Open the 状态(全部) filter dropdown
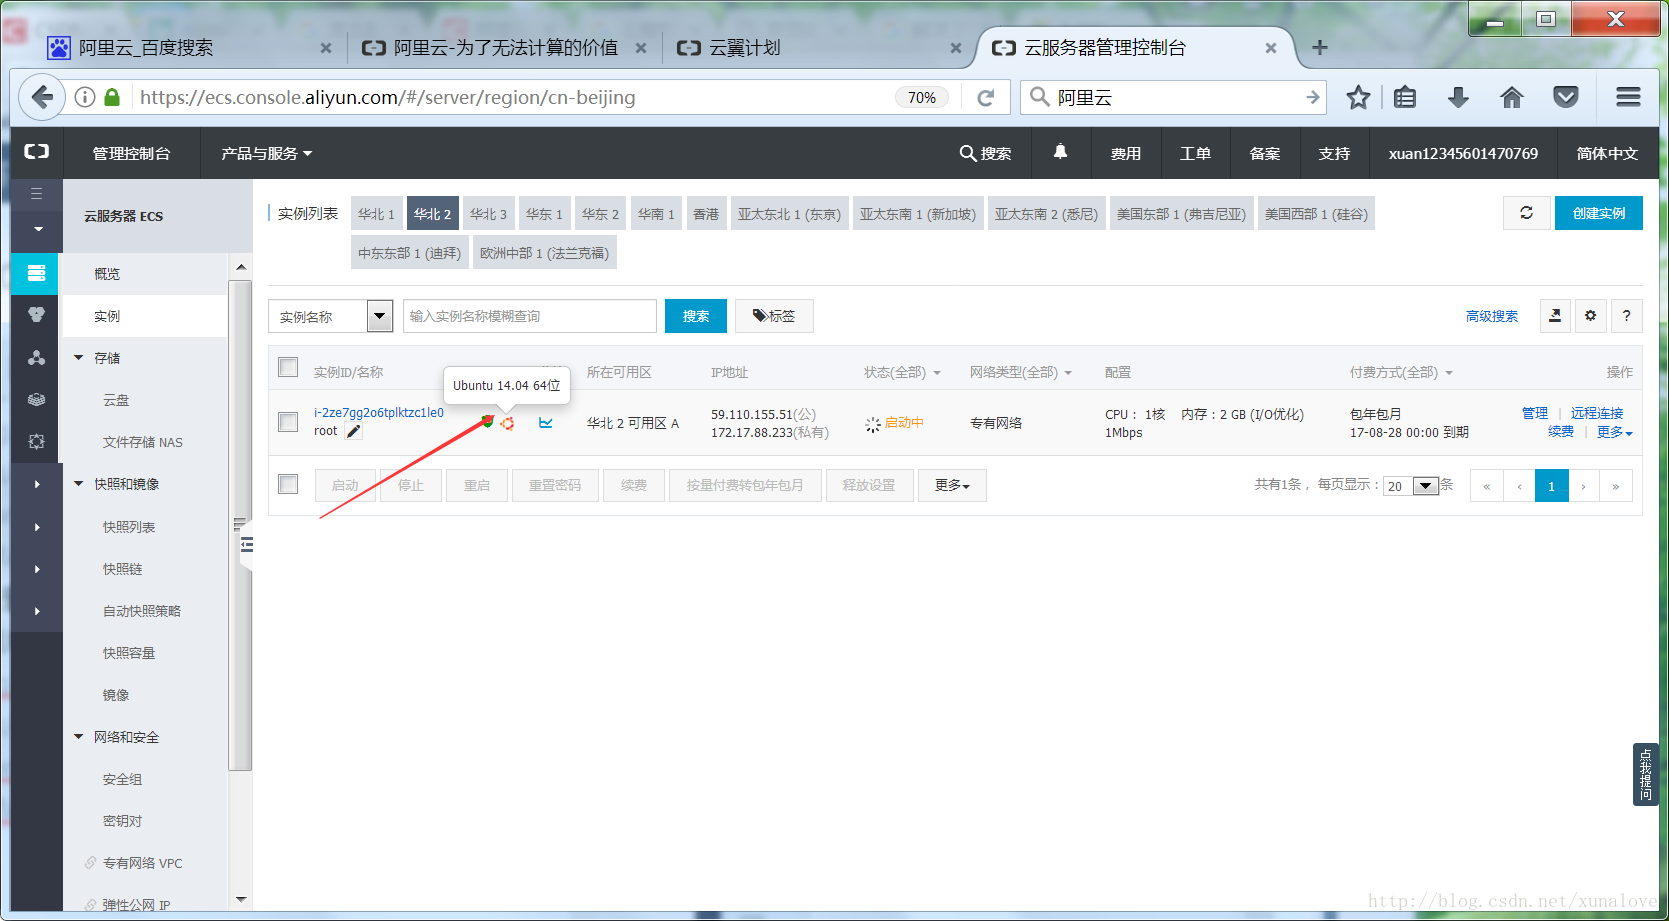This screenshot has height=921, width=1669. [902, 372]
